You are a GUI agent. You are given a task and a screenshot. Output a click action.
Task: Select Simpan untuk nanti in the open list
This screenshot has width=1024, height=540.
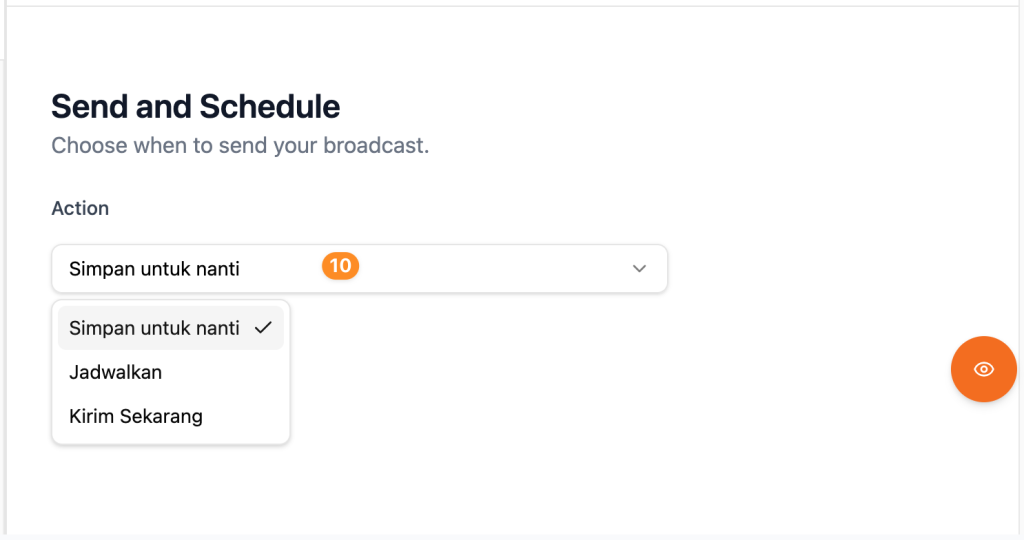(154, 328)
